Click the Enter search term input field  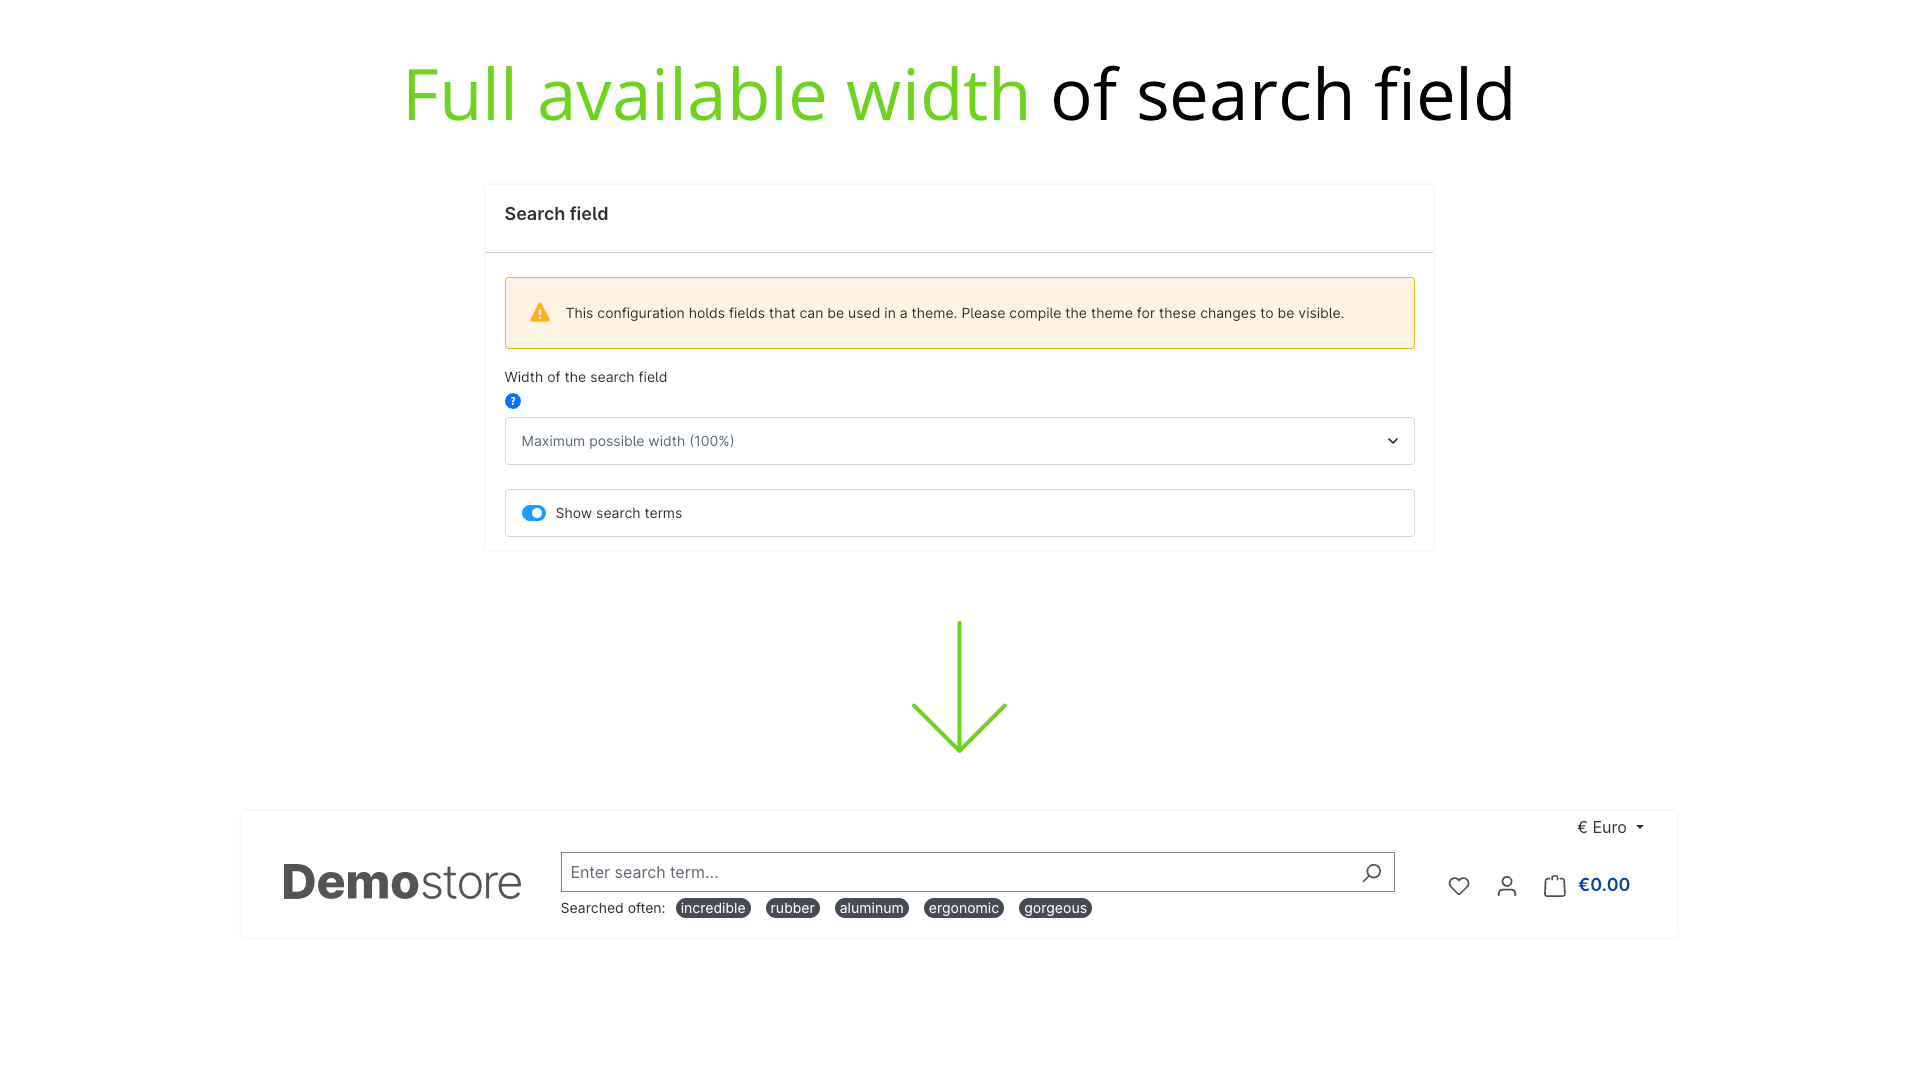pos(955,872)
